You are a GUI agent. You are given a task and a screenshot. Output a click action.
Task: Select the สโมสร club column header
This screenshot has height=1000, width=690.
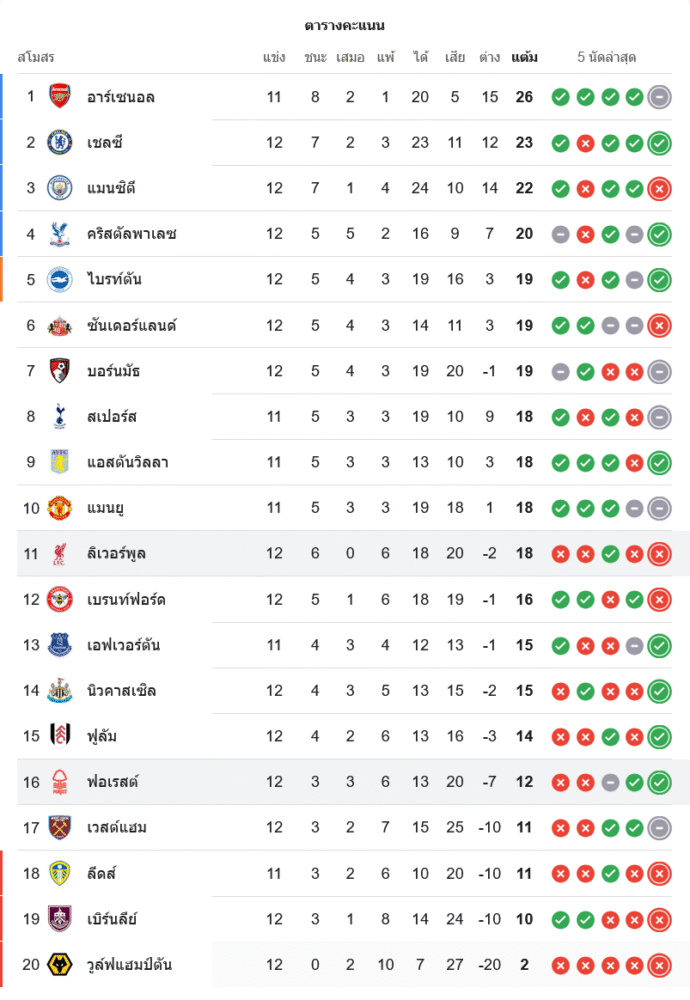(x=36, y=57)
